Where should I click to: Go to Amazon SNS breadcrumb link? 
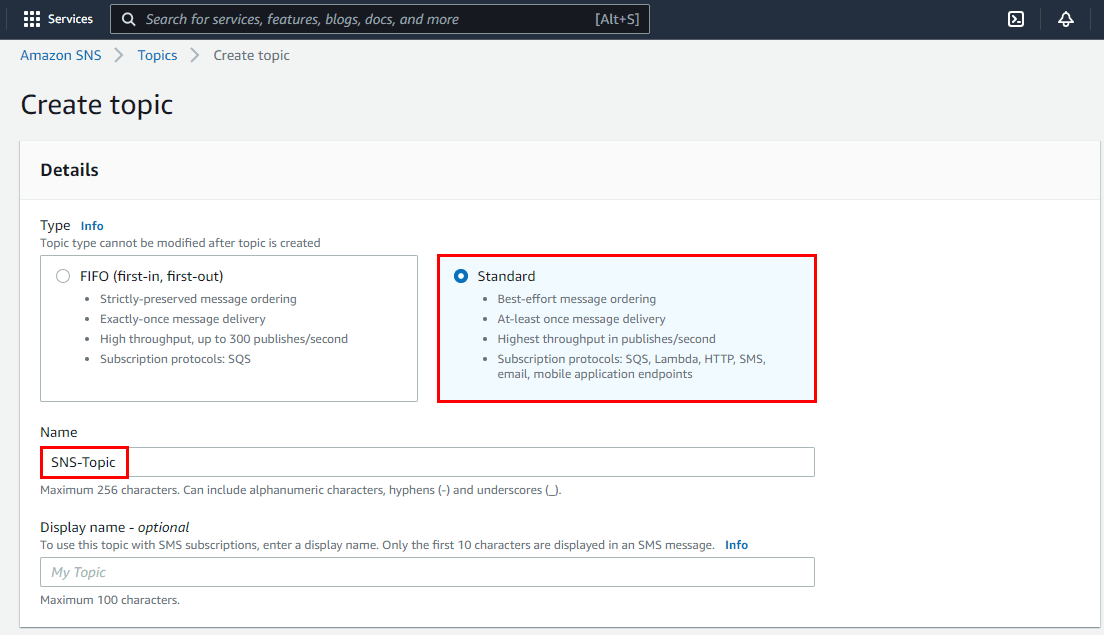61,56
